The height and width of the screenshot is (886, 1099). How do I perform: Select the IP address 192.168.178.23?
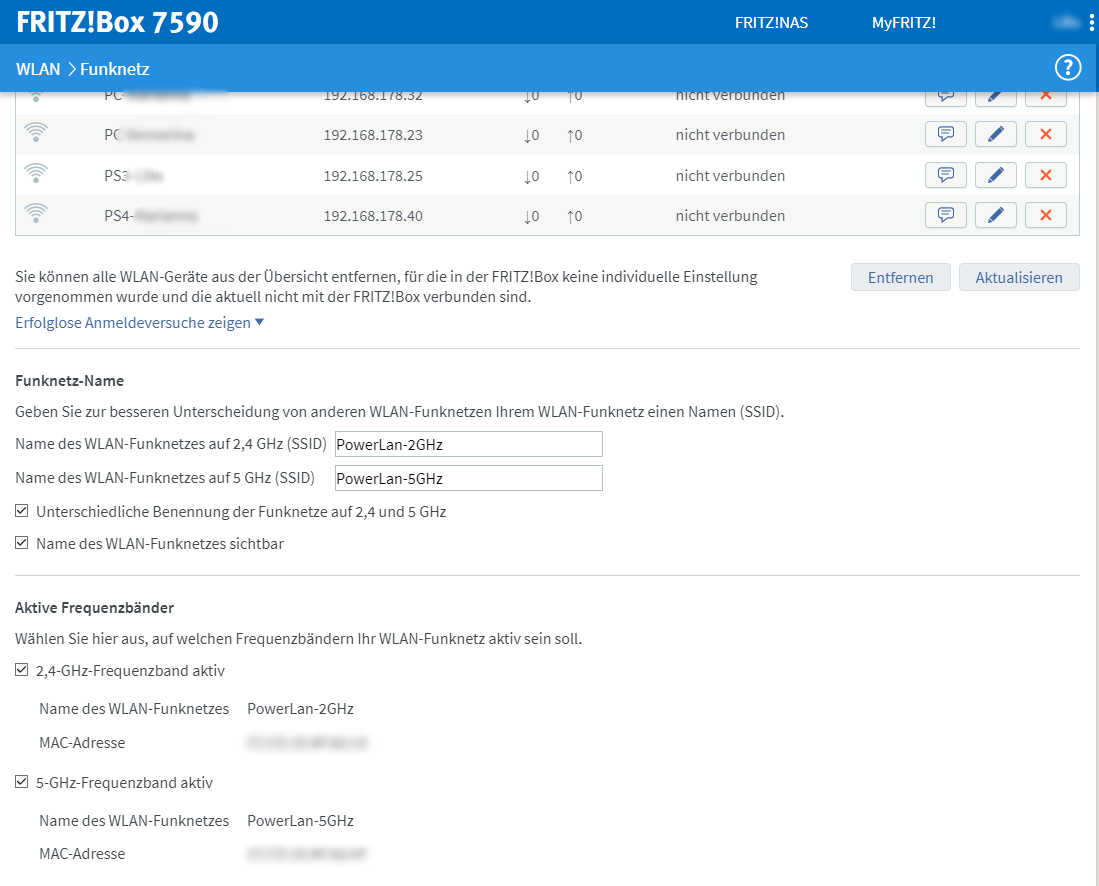[x=373, y=135]
